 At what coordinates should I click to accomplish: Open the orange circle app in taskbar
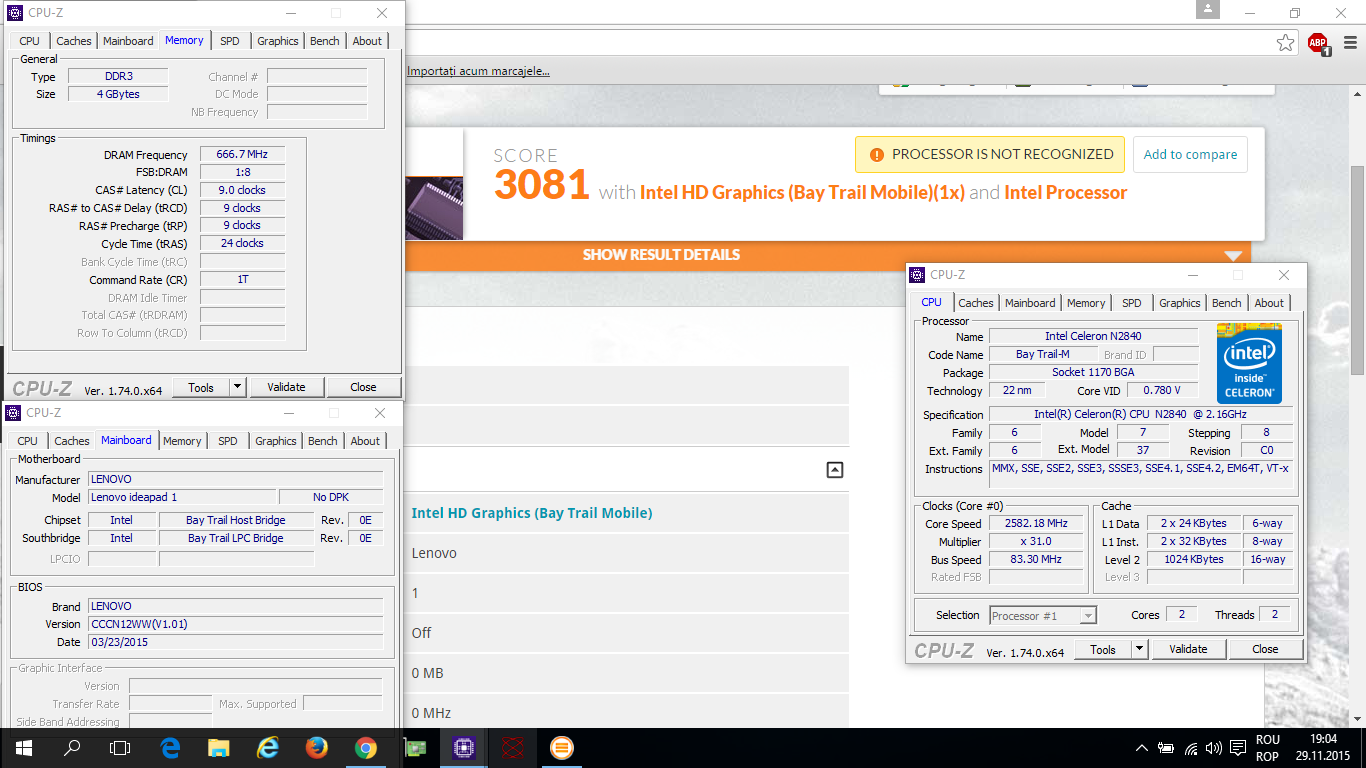point(561,748)
